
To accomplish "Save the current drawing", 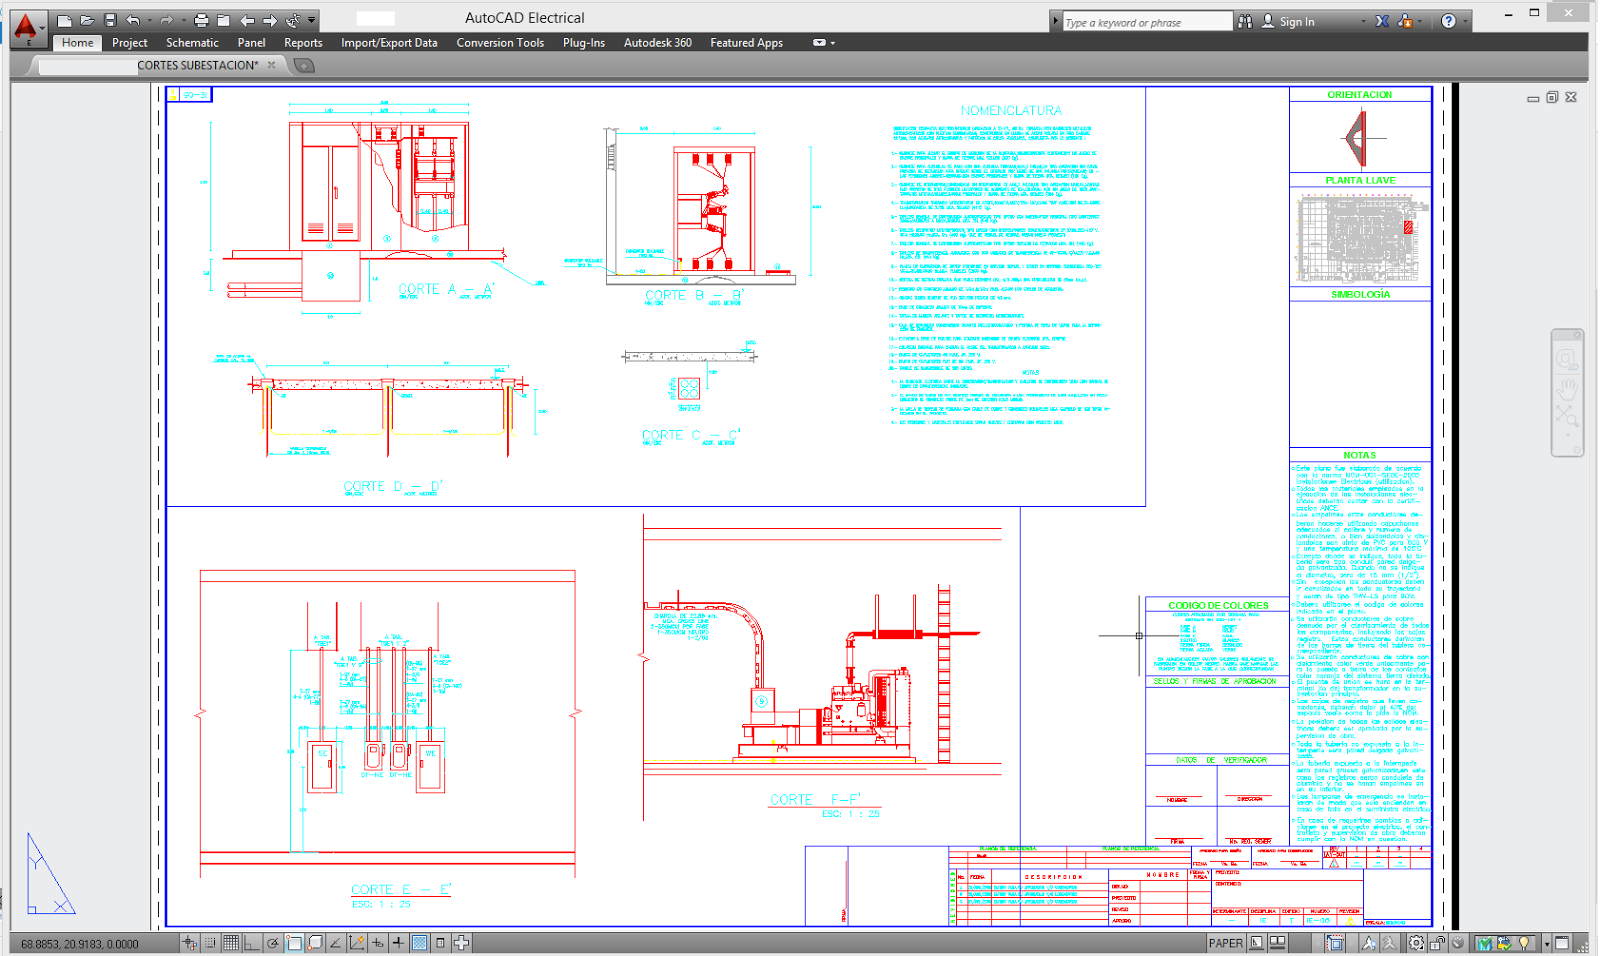I will point(109,19).
